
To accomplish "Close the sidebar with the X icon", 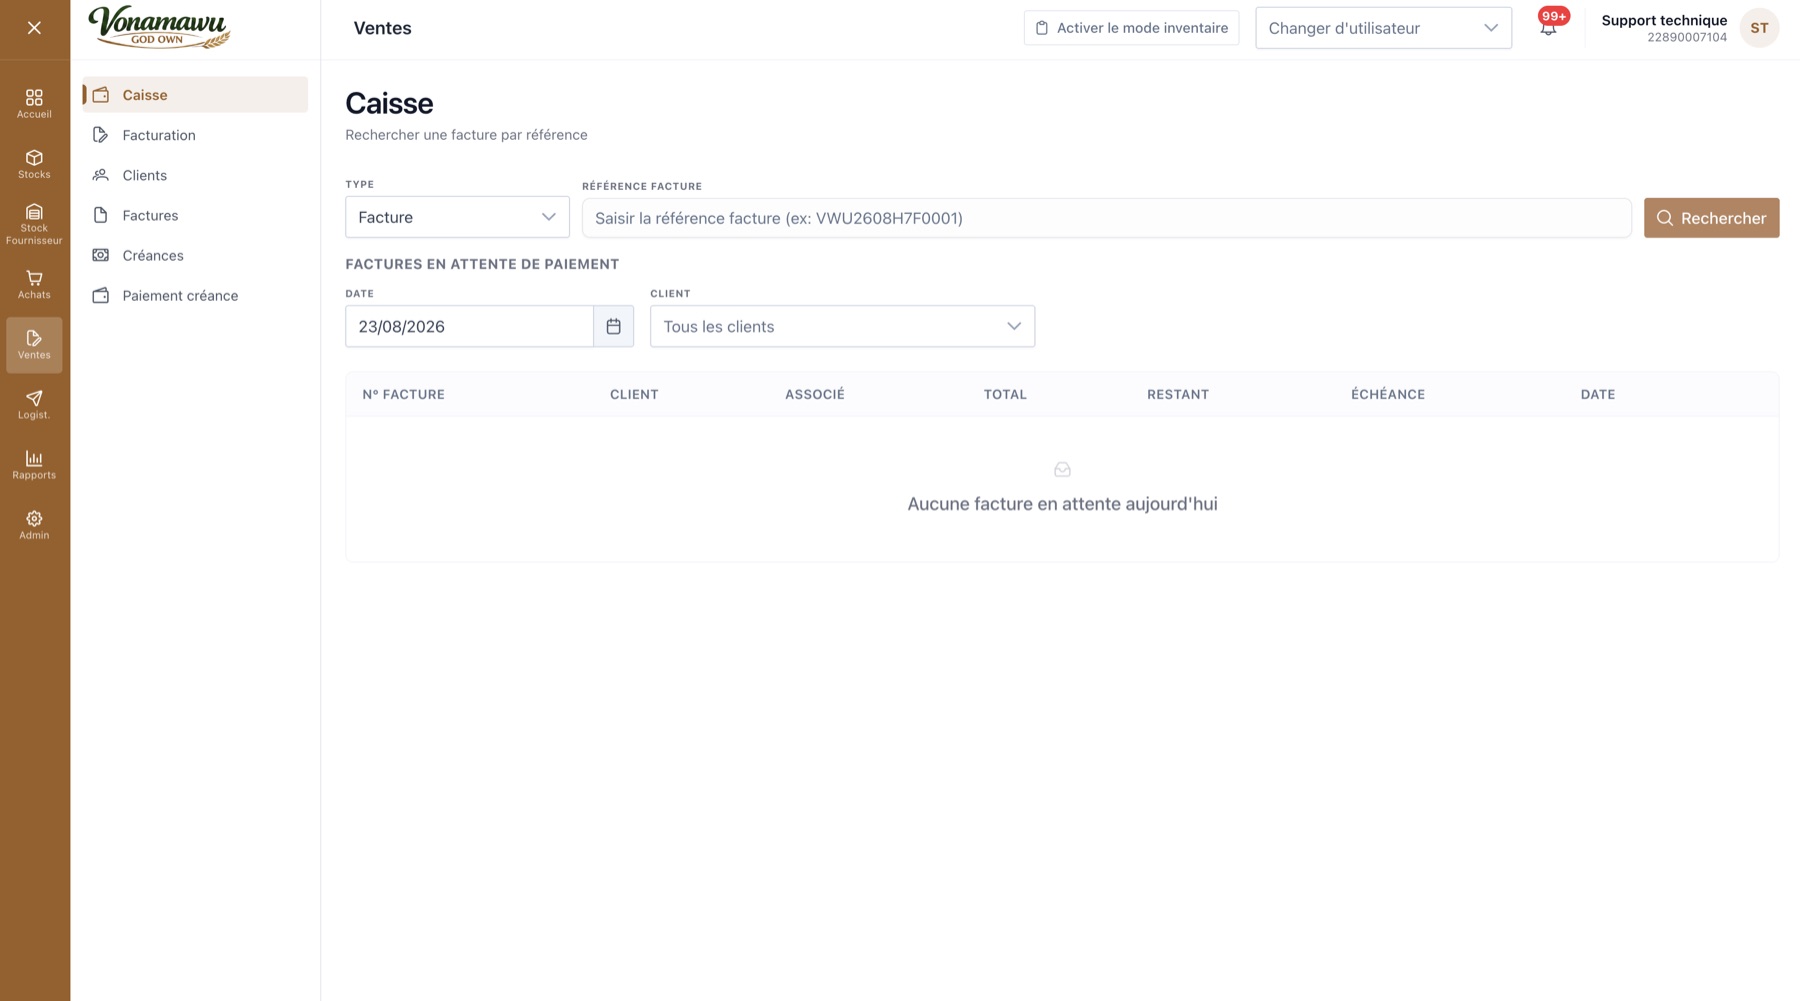I will click(x=34, y=28).
